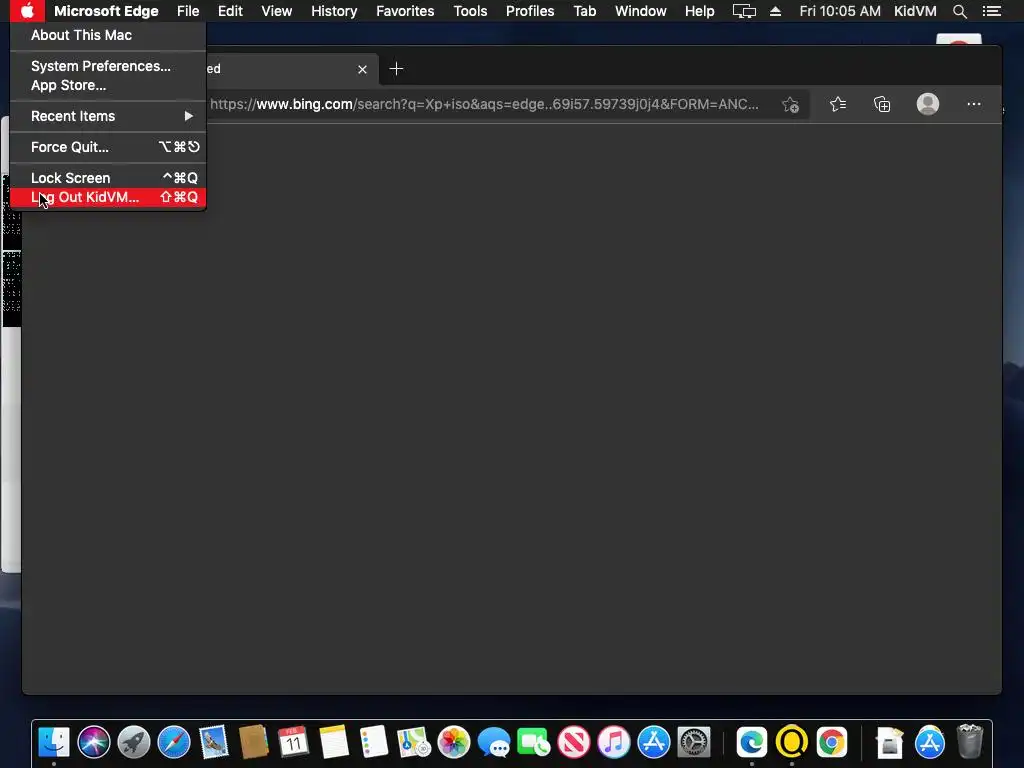Image resolution: width=1024 pixels, height=768 pixels.
Task: Click the bing.com address bar
Action: 484,104
